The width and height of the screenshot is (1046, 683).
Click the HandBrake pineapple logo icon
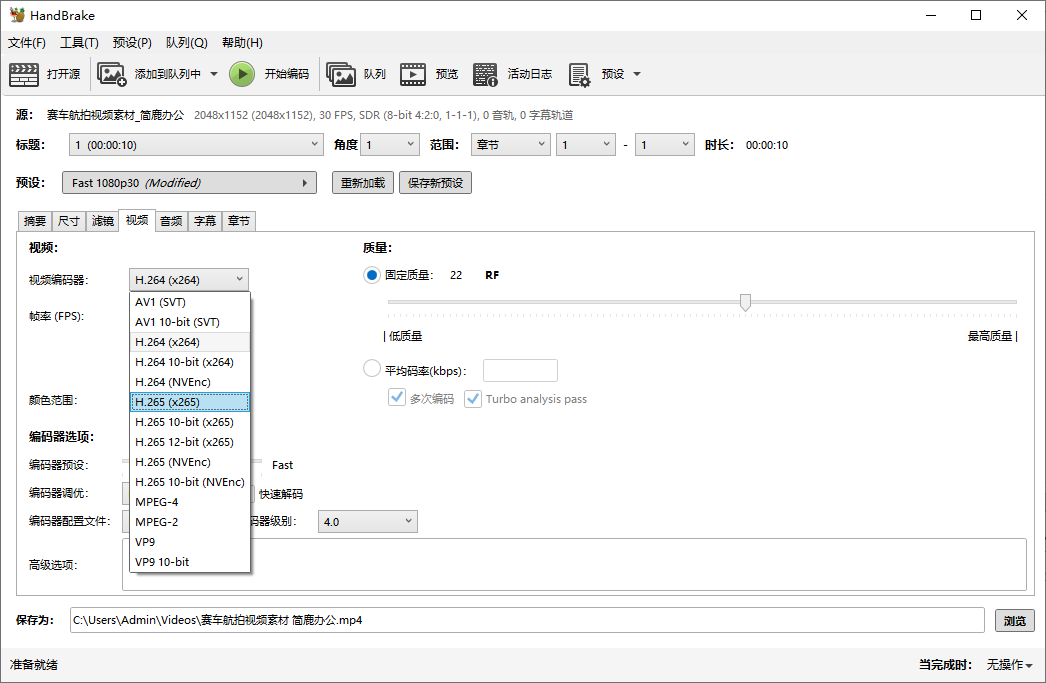(x=17, y=15)
